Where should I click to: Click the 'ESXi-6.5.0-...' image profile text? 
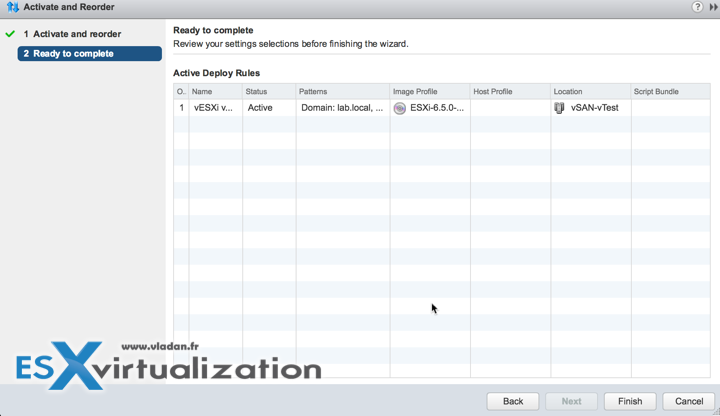pyautogui.click(x=437, y=108)
